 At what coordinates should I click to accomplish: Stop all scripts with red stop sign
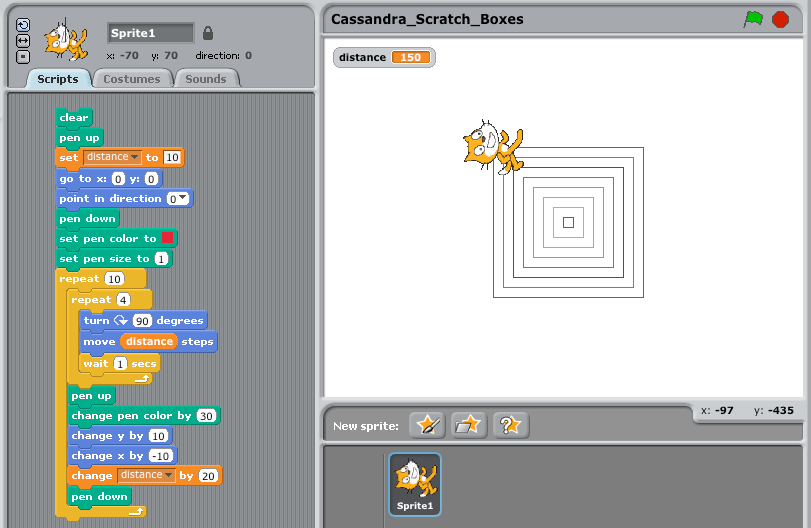point(780,20)
